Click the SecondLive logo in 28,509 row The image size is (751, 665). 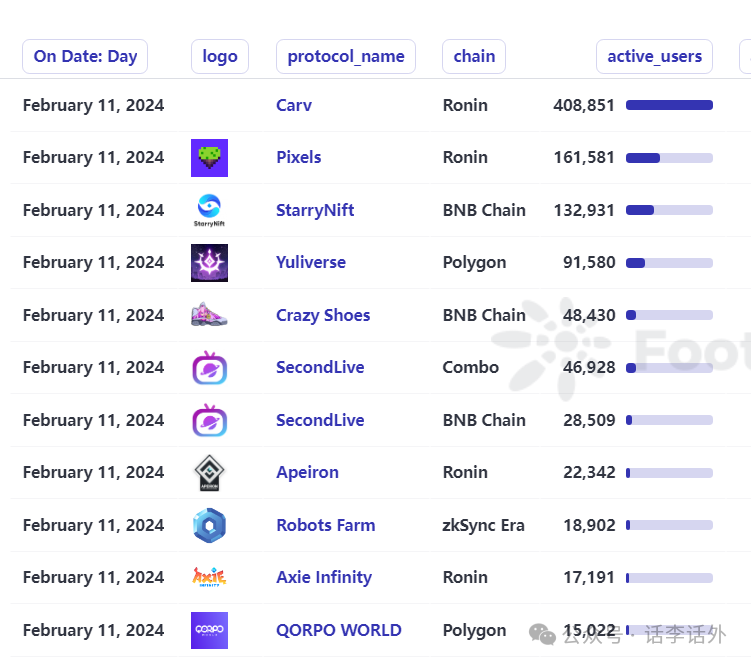tap(209, 420)
